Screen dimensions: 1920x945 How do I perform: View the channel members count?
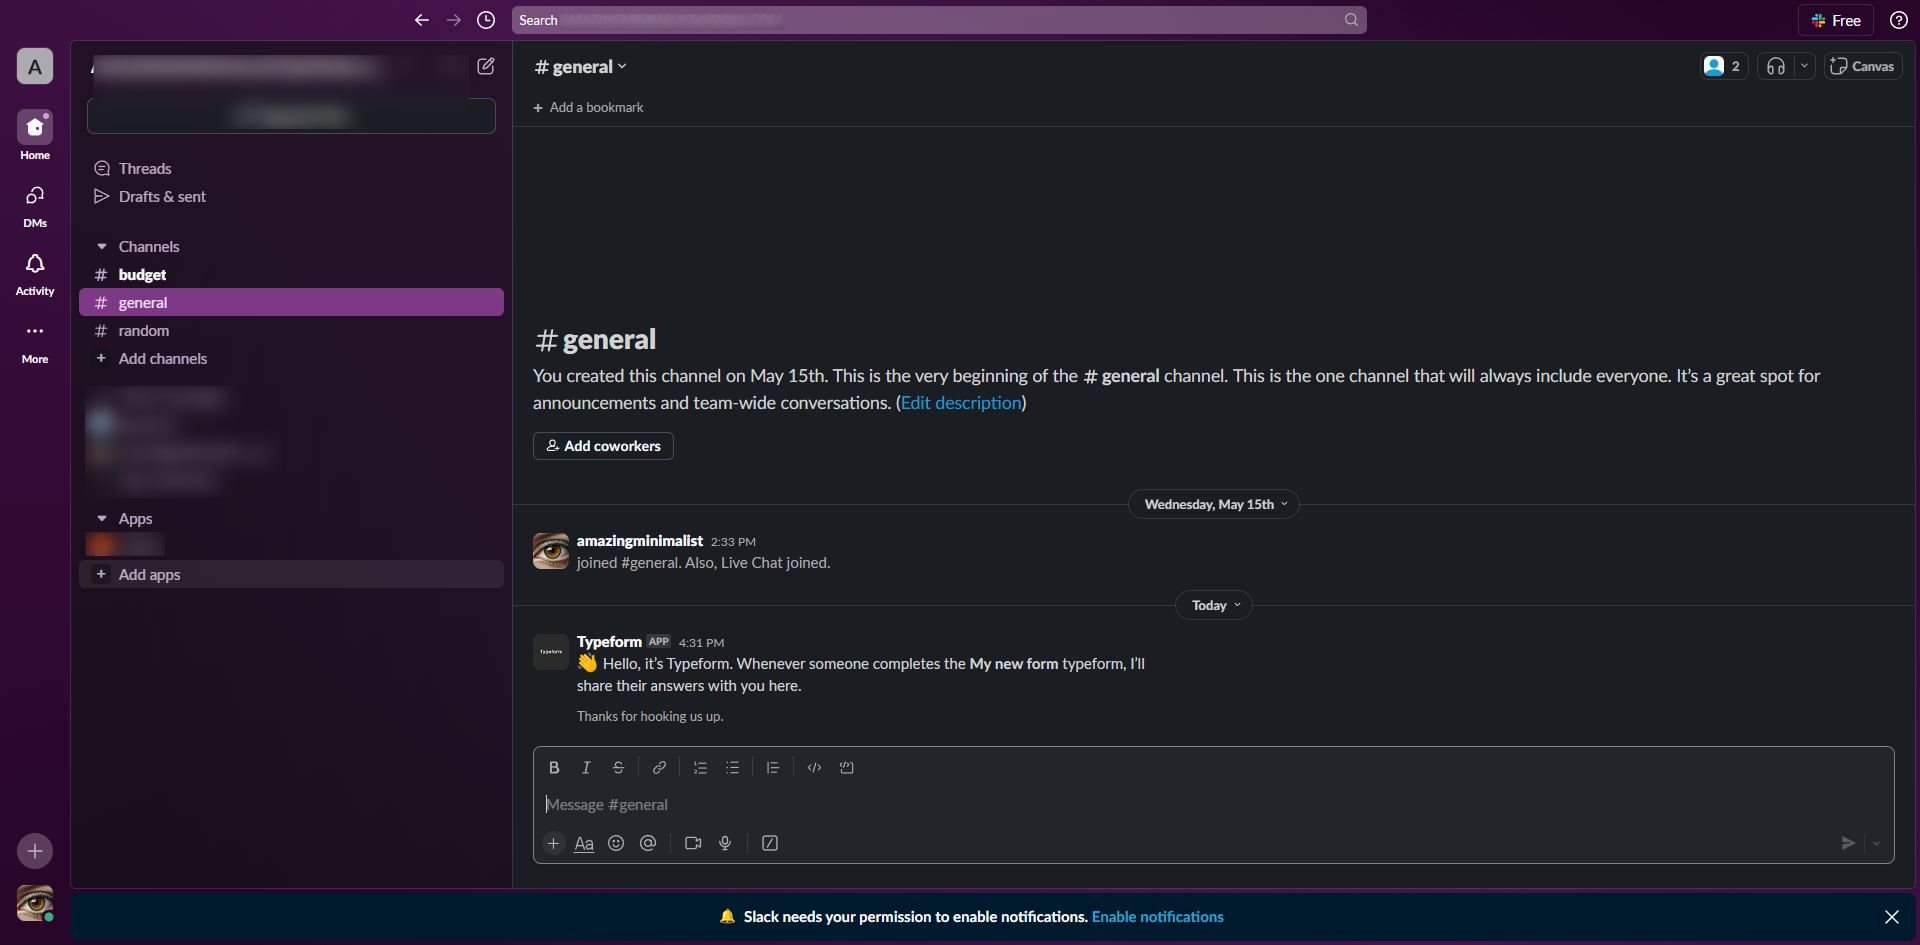coord(1724,66)
